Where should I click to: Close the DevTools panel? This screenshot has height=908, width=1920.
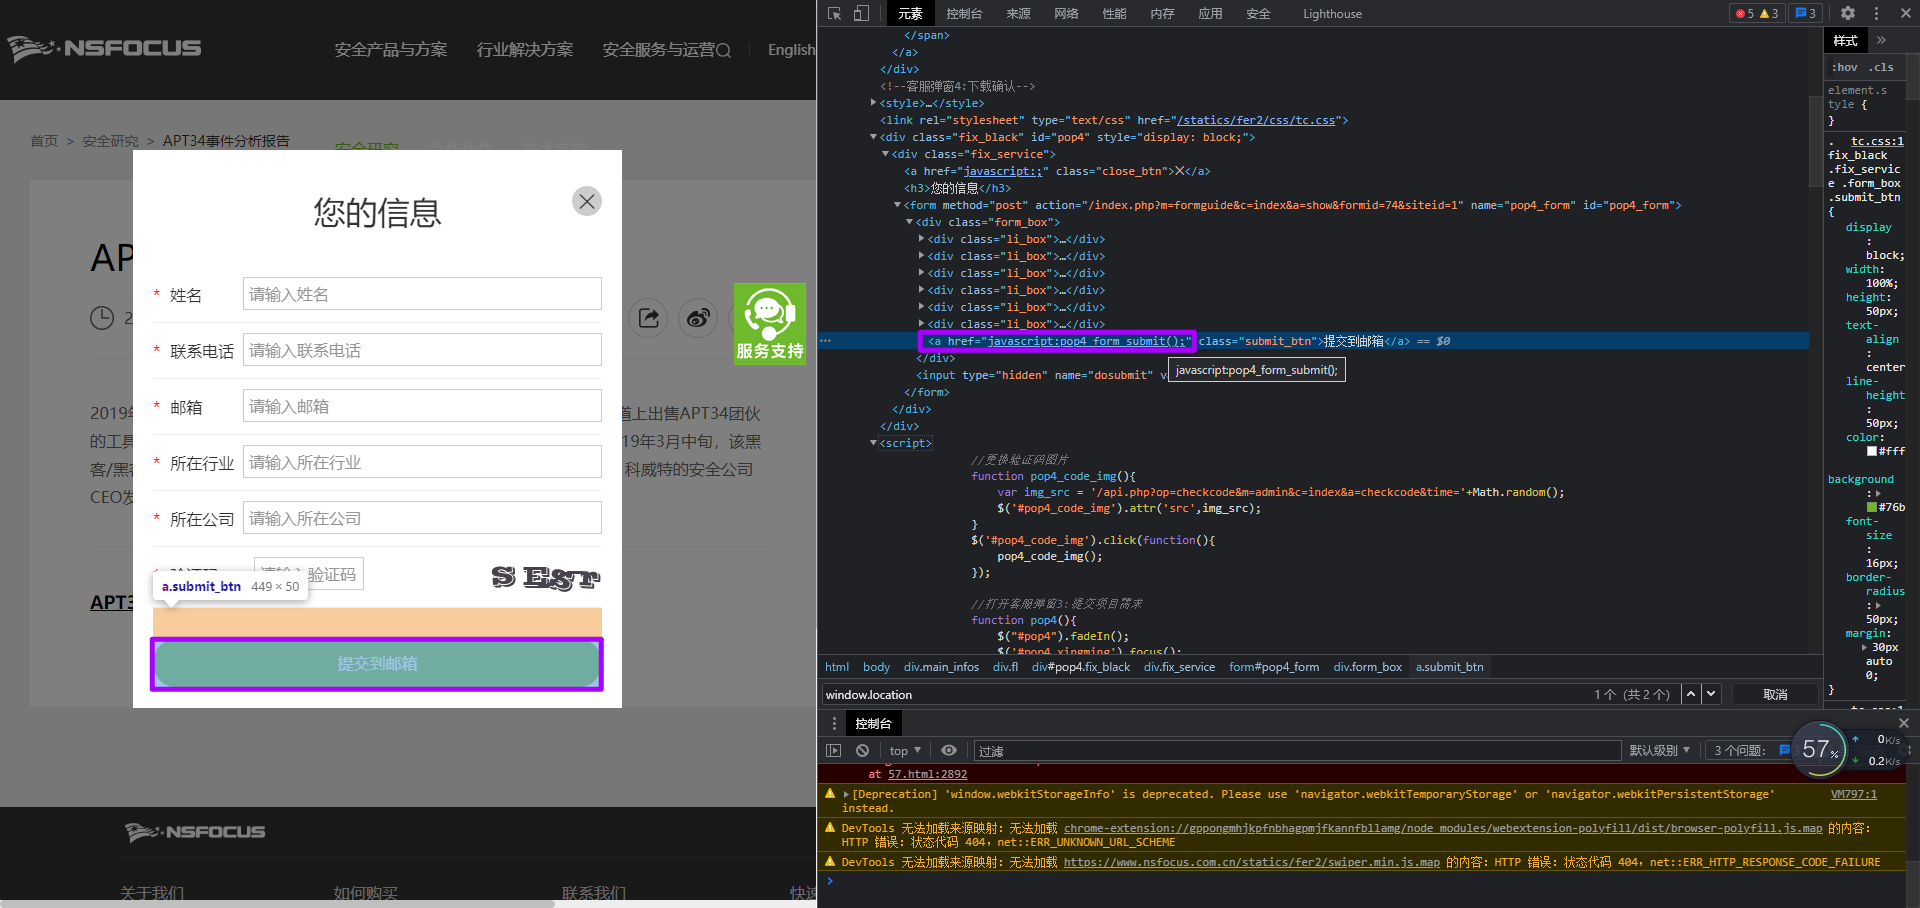tap(1906, 14)
